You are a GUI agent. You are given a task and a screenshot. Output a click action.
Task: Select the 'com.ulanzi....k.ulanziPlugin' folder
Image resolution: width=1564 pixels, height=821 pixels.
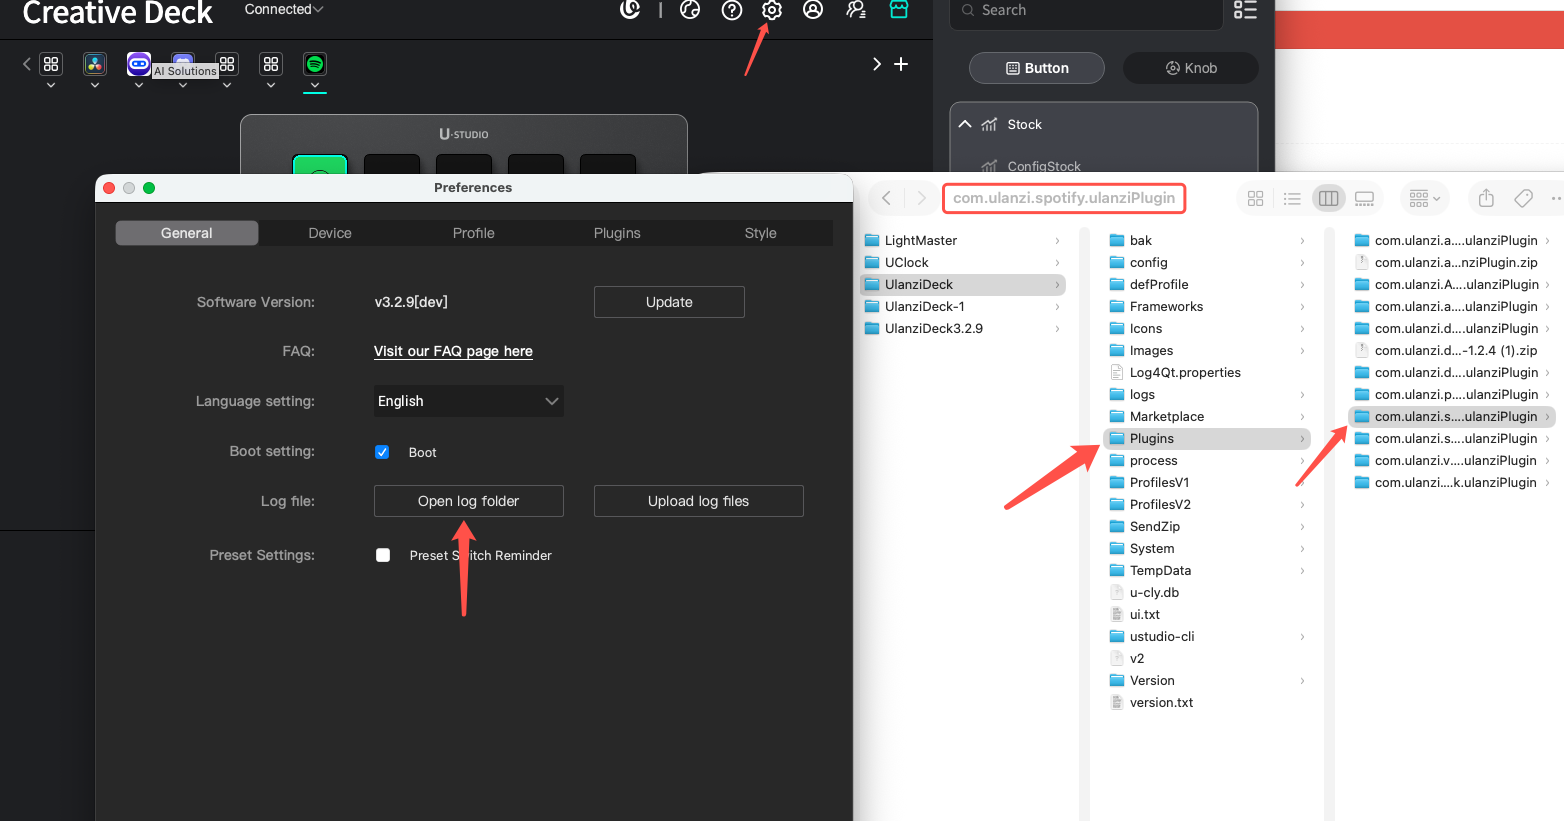pyautogui.click(x=1452, y=482)
